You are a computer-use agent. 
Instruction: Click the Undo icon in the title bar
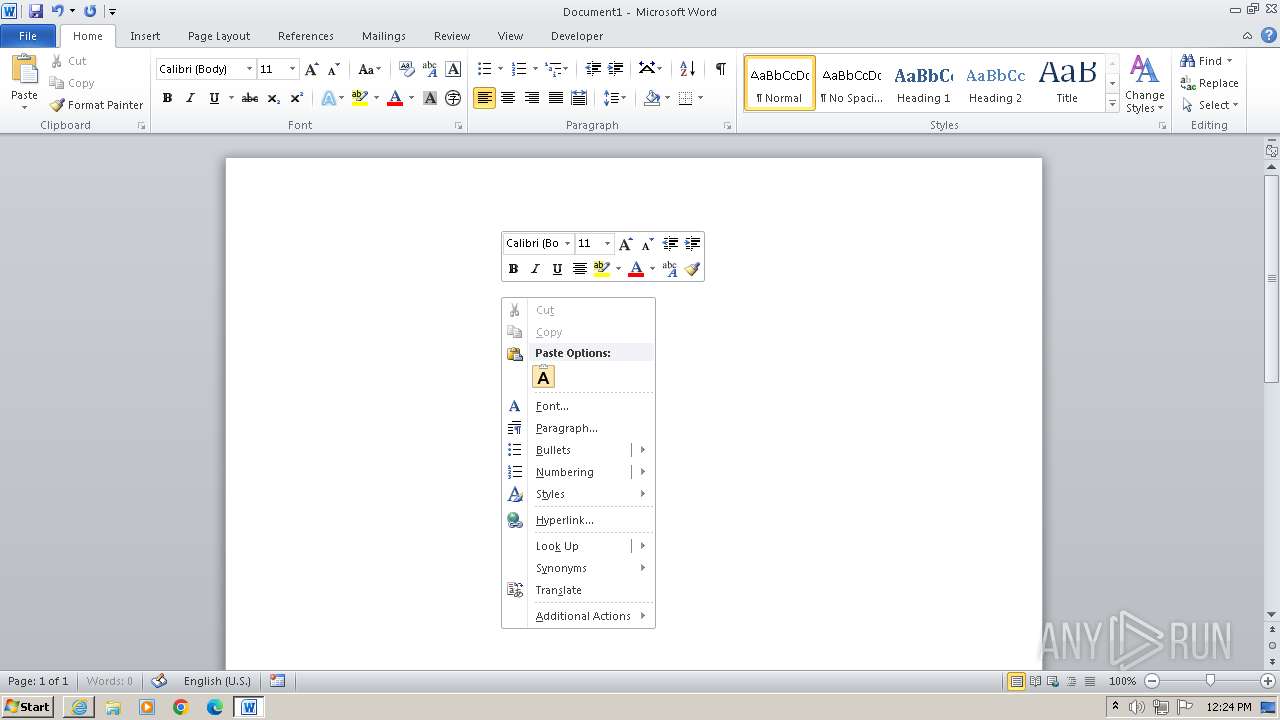(57, 11)
